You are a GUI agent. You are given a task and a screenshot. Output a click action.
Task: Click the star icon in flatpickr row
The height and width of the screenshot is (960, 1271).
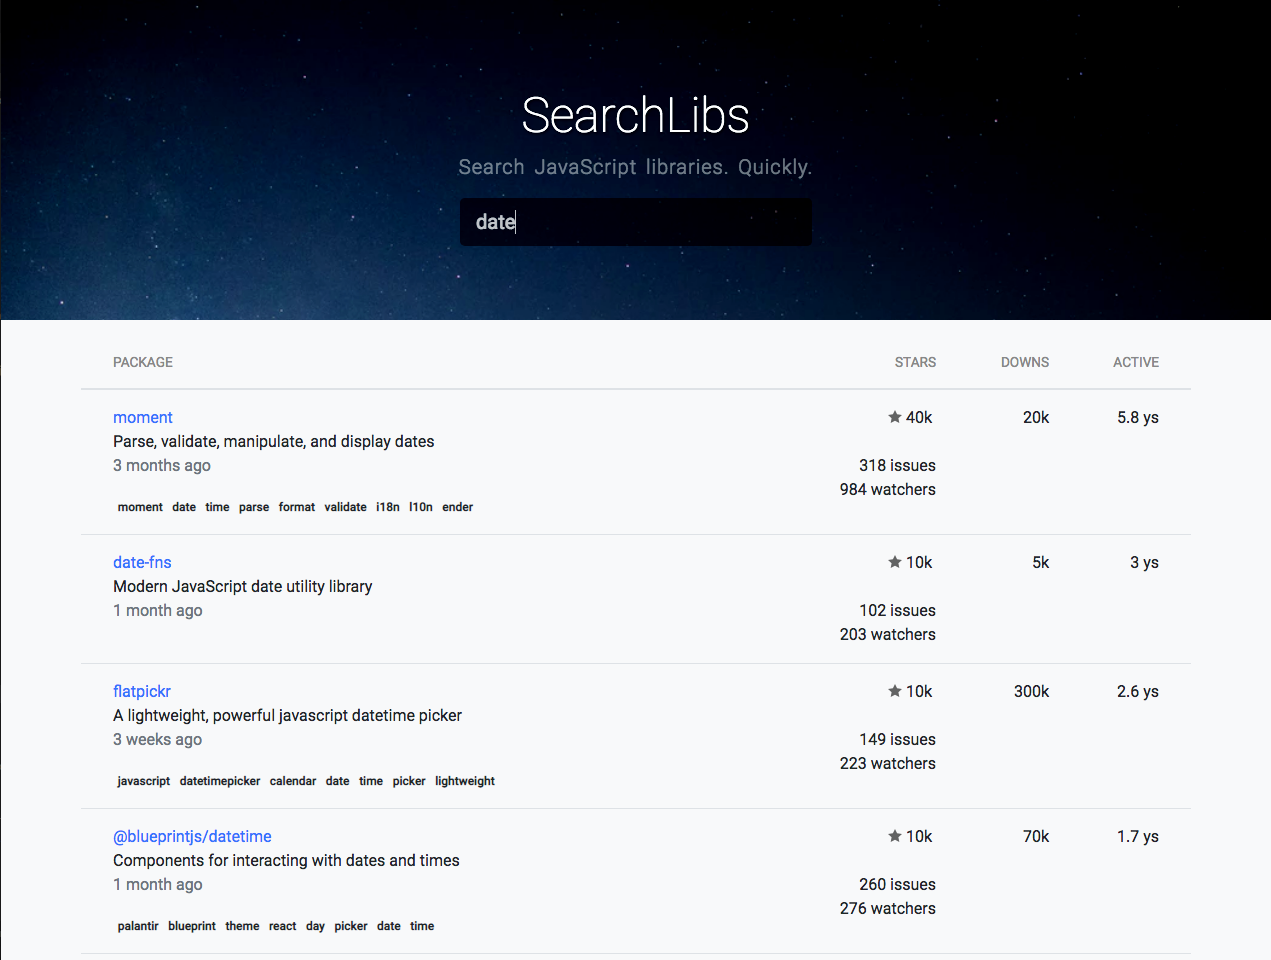[x=895, y=691]
